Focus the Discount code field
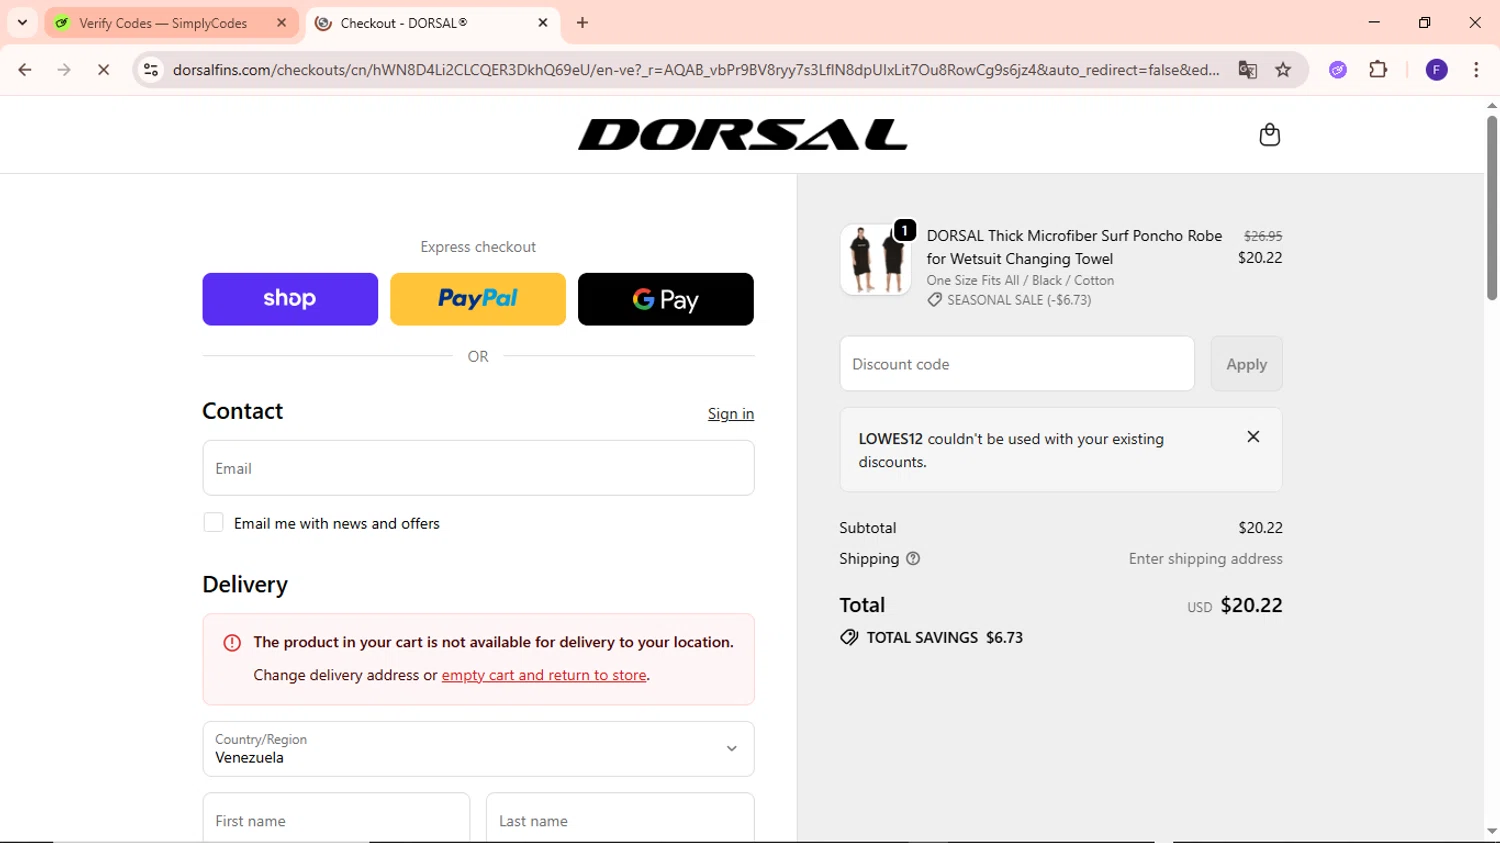Image resolution: width=1500 pixels, height=843 pixels. (x=1017, y=364)
